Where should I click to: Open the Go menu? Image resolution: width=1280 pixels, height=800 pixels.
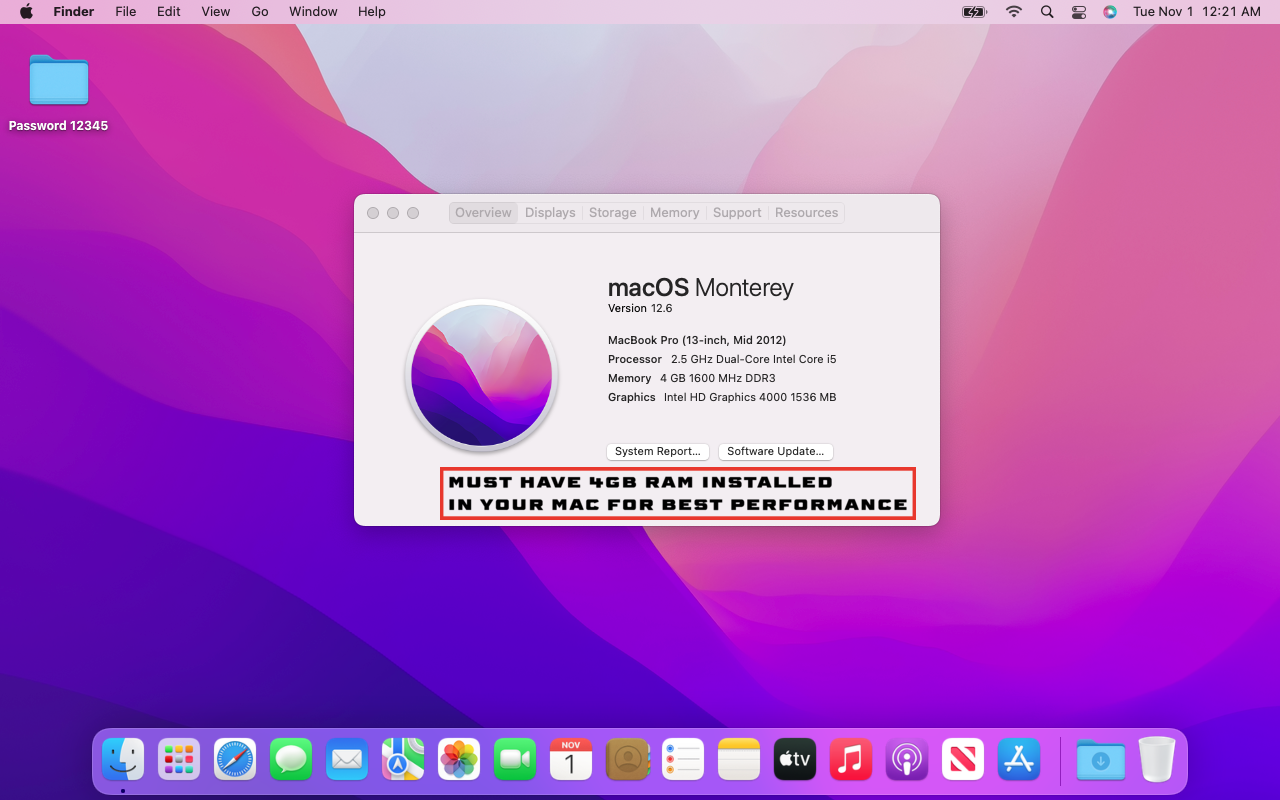[260, 12]
